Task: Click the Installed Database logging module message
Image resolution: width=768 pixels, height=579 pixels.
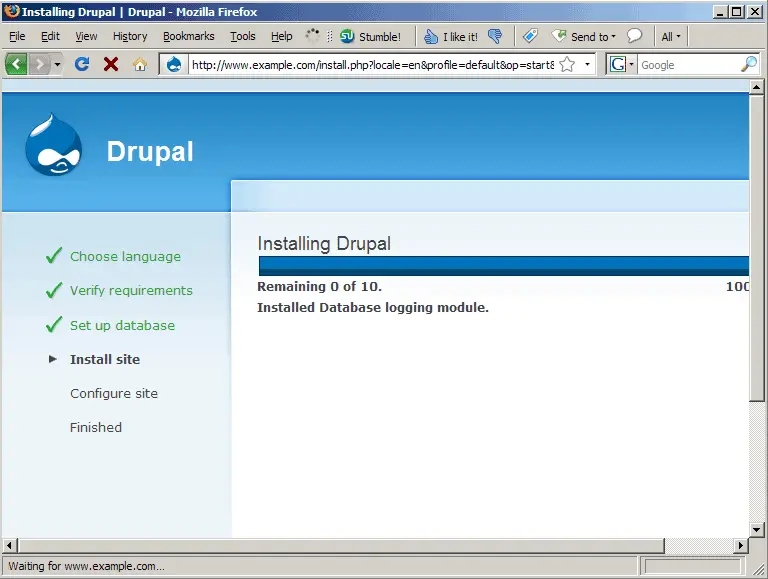Action: click(373, 308)
